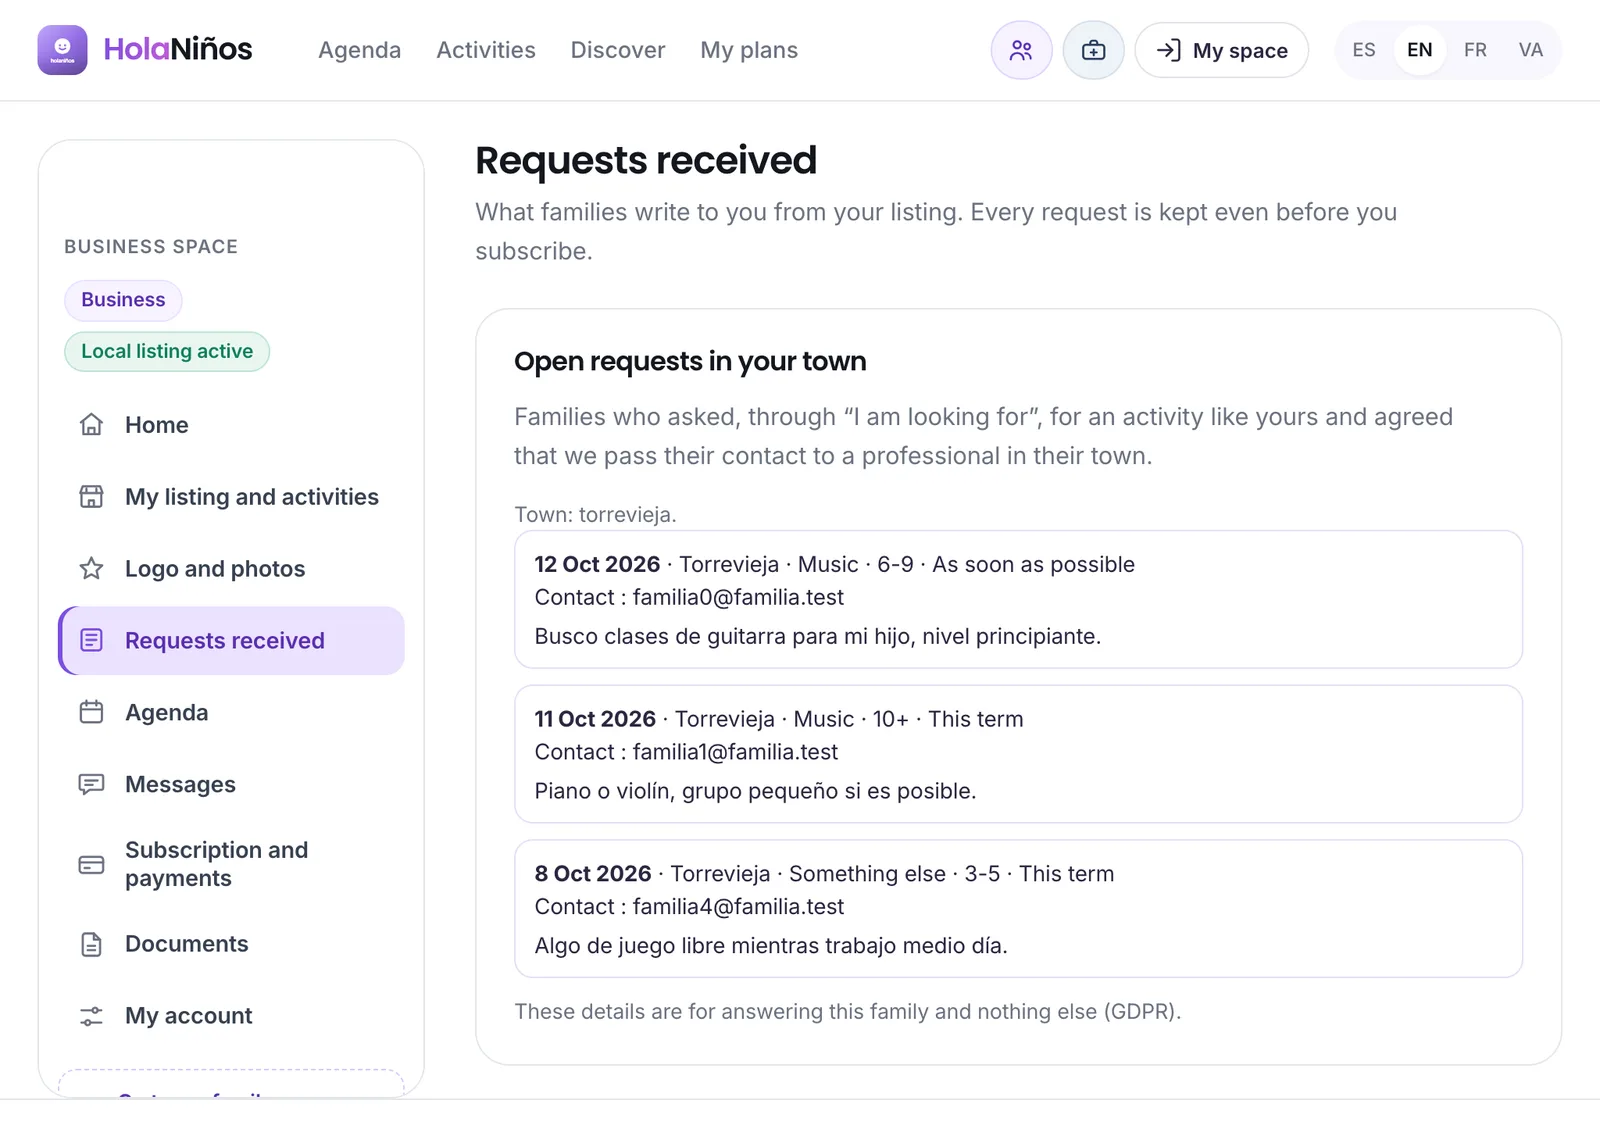Open sidebar Home page
Image resolution: width=1600 pixels, height=1122 pixels.
(x=231, y=425)
